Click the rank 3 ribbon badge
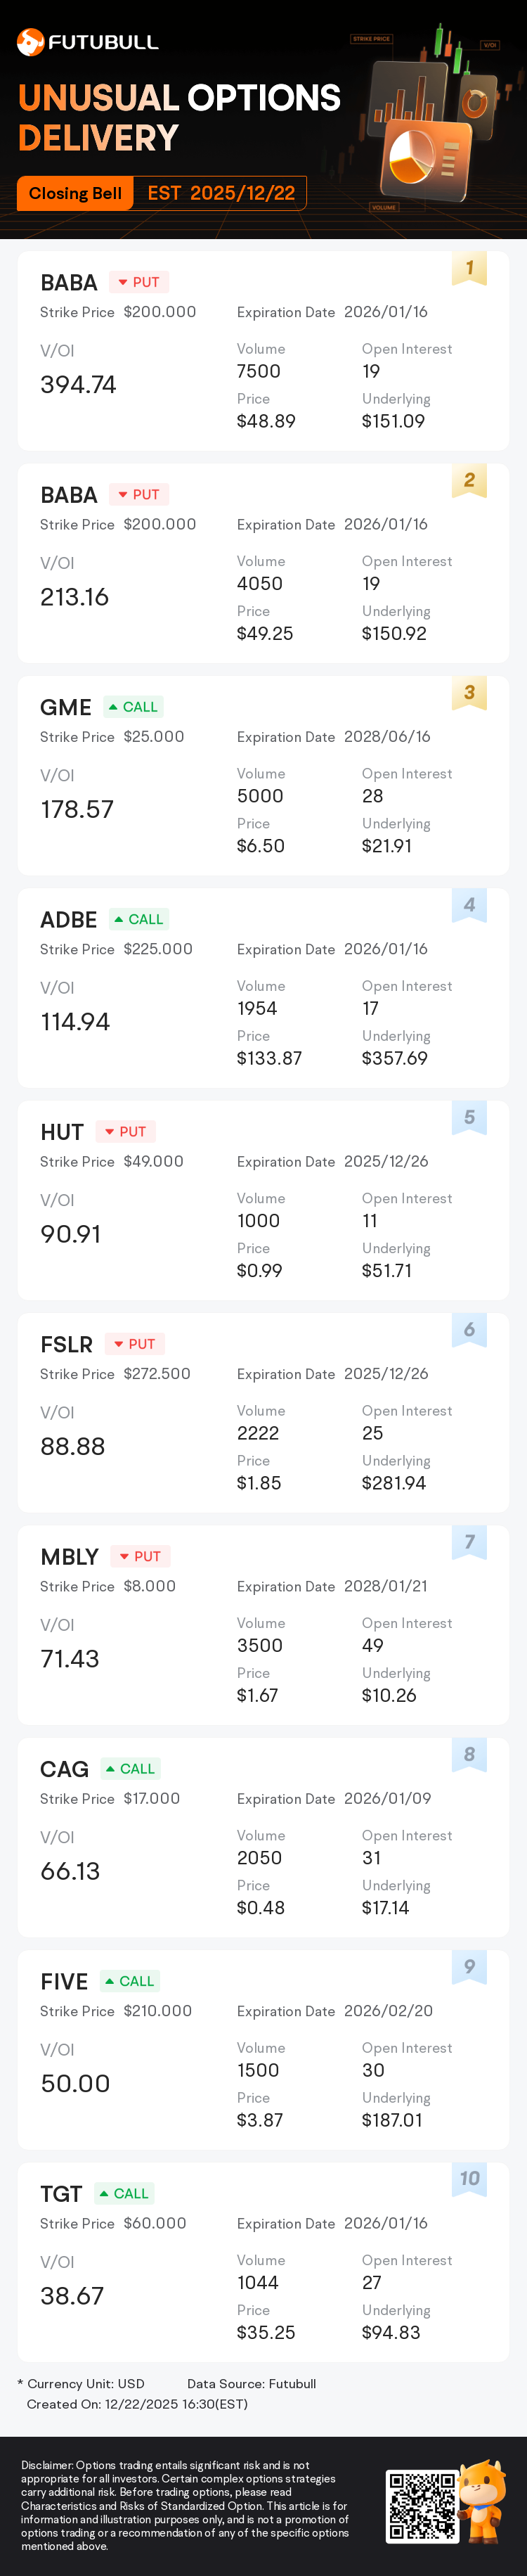The width and height of the screenshot is (527, 2576). [x=469, y=693]
